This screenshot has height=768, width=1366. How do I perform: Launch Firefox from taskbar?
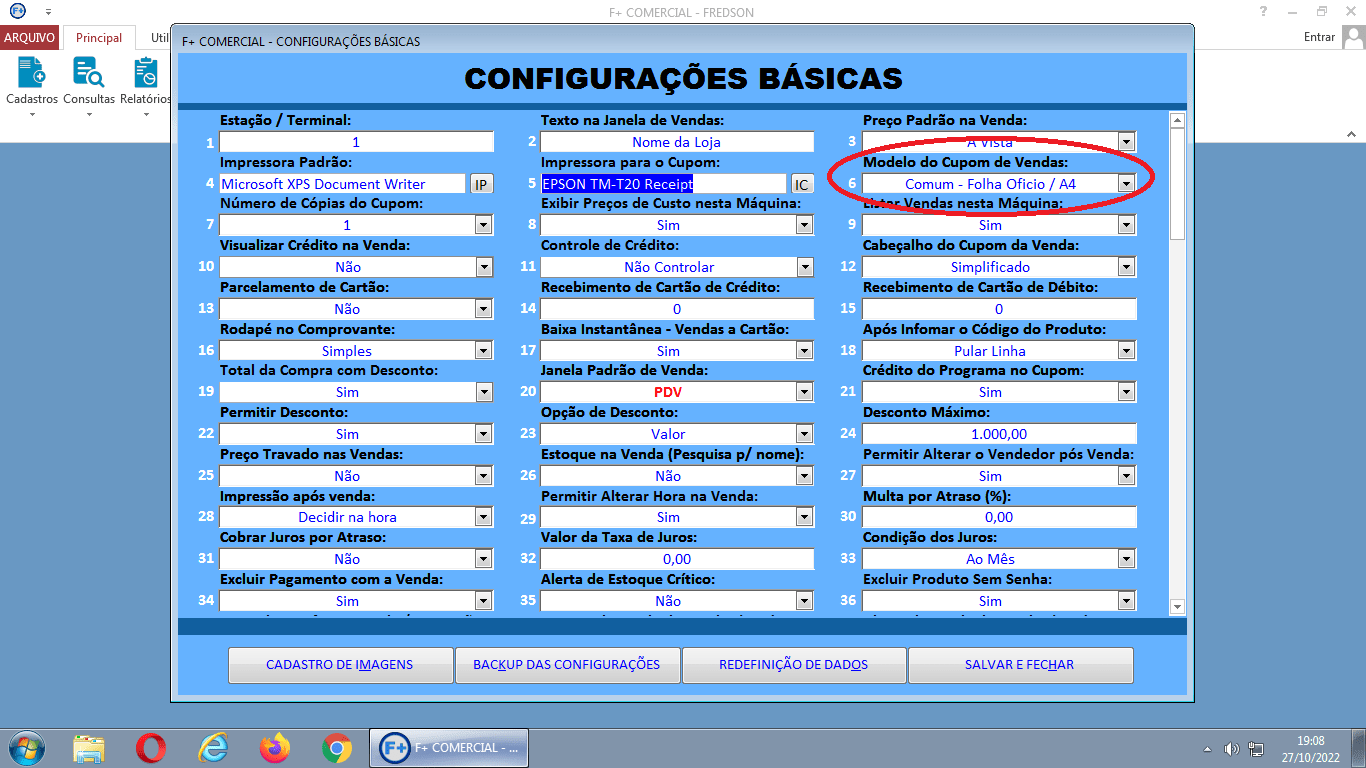[x=274, y=747]
